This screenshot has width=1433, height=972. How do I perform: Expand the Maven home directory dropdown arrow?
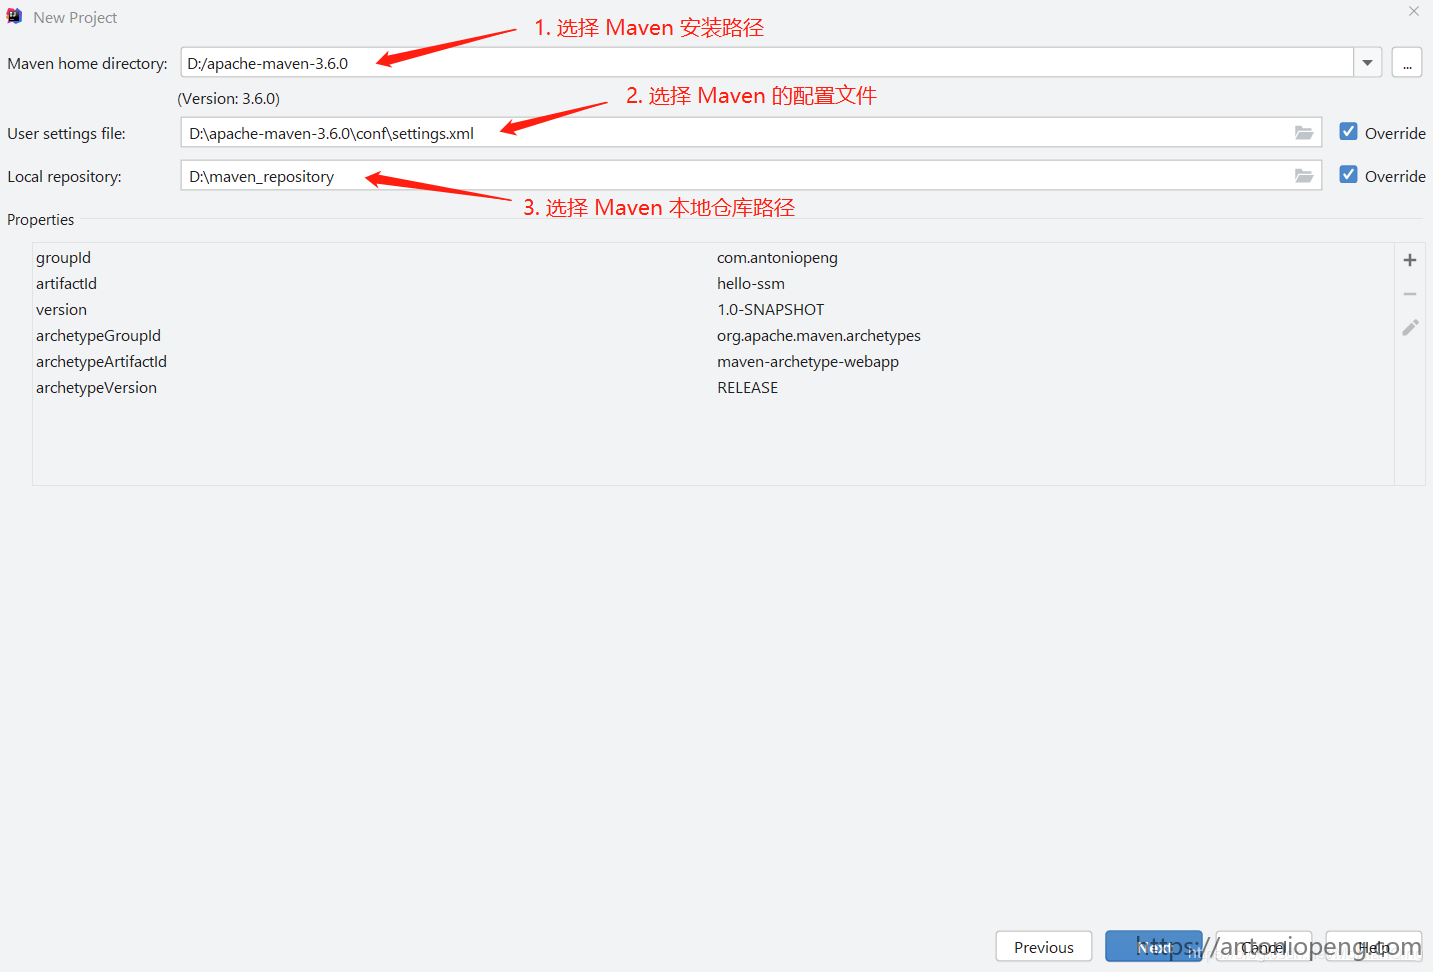[x=1366, y=62]
